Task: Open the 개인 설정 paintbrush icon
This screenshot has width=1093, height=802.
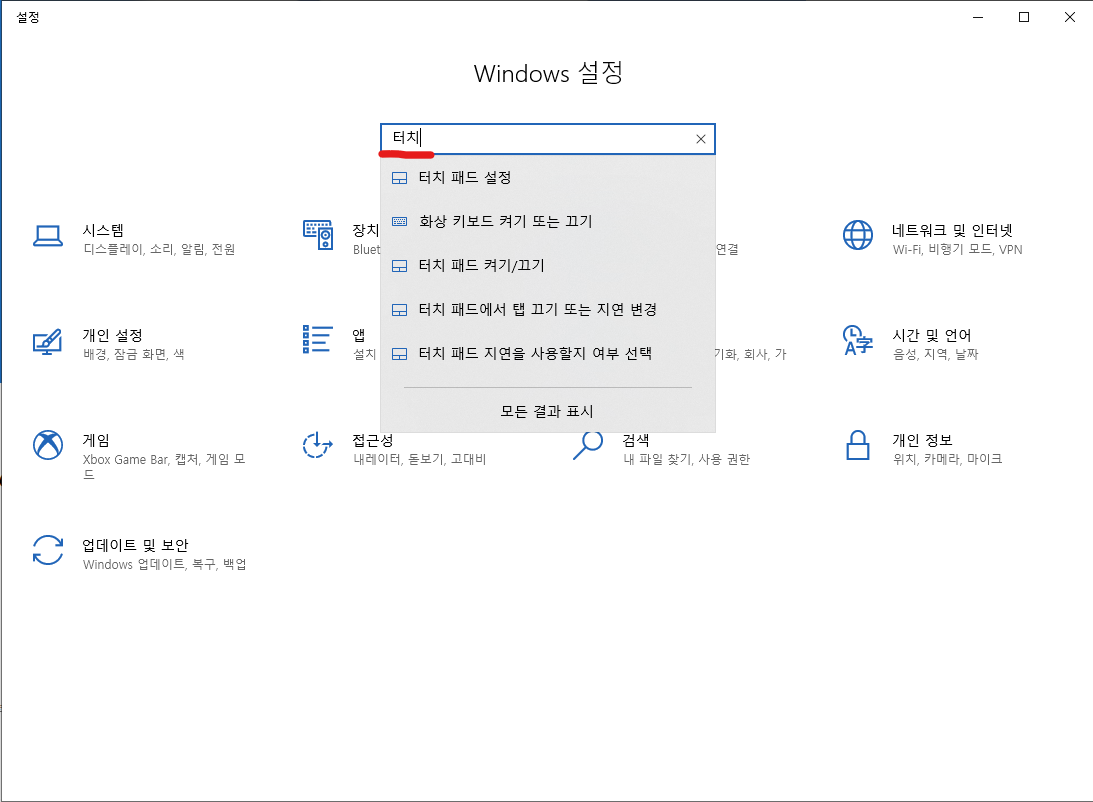Action: coord(47,341)
